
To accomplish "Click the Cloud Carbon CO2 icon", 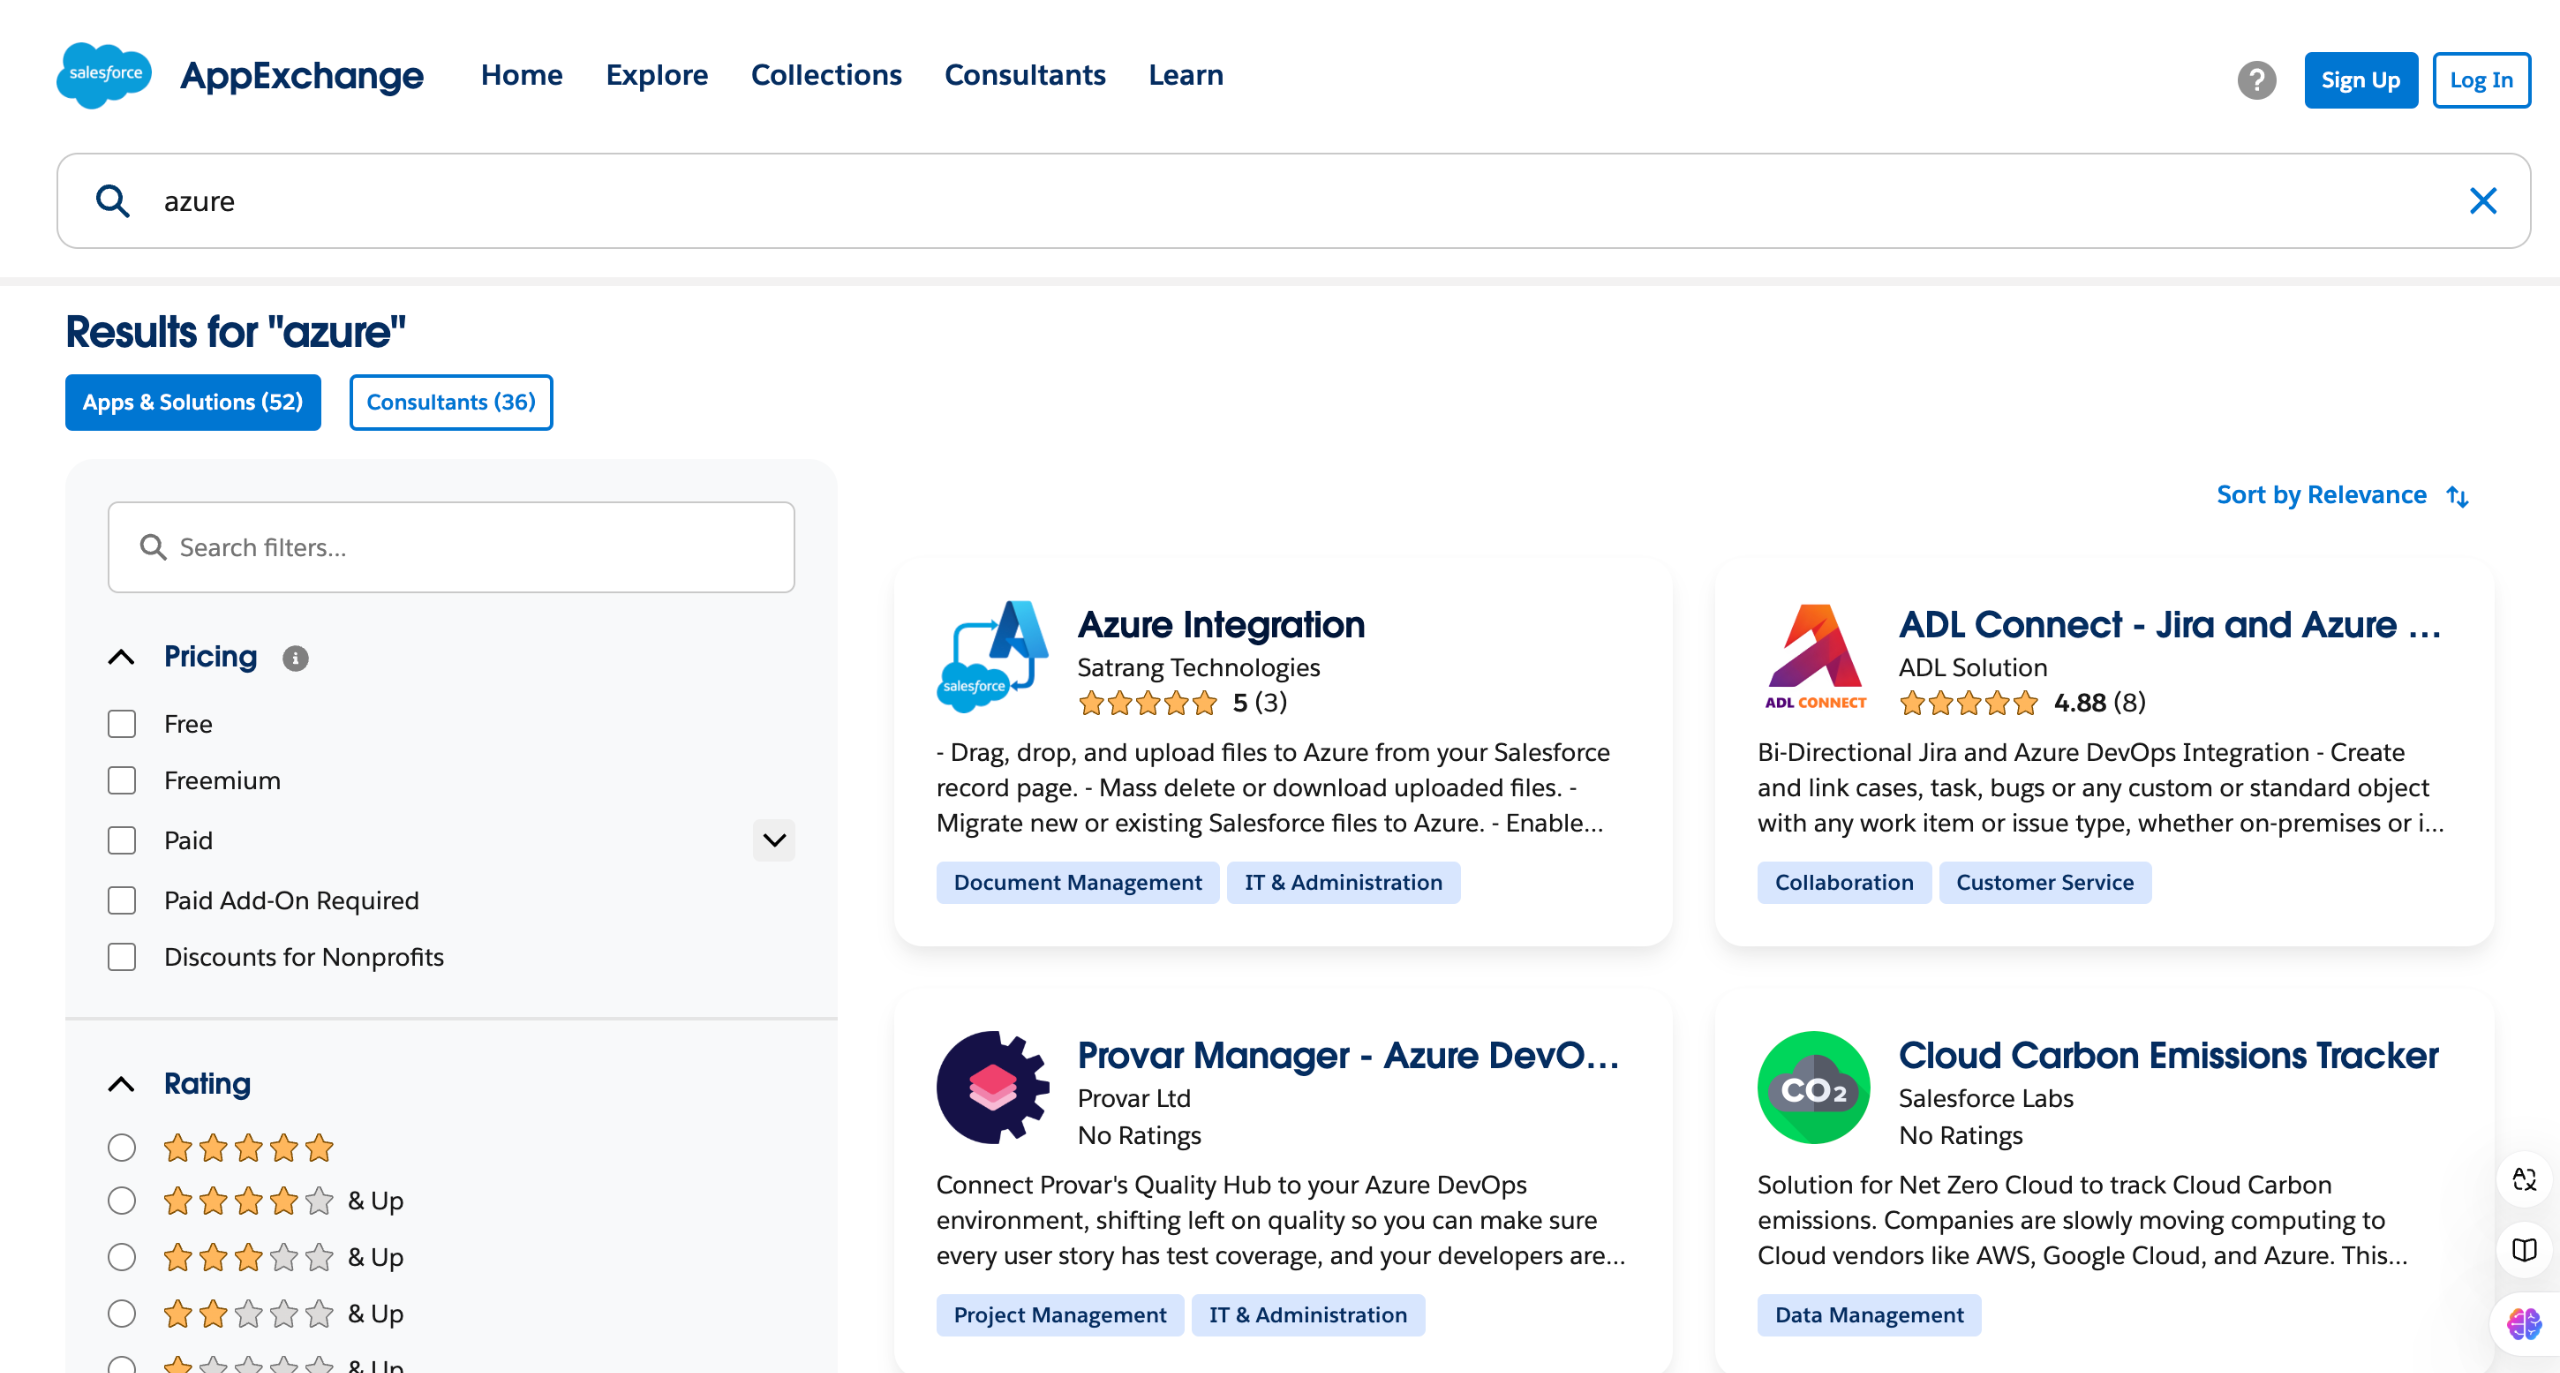I will point(1814,1087).
